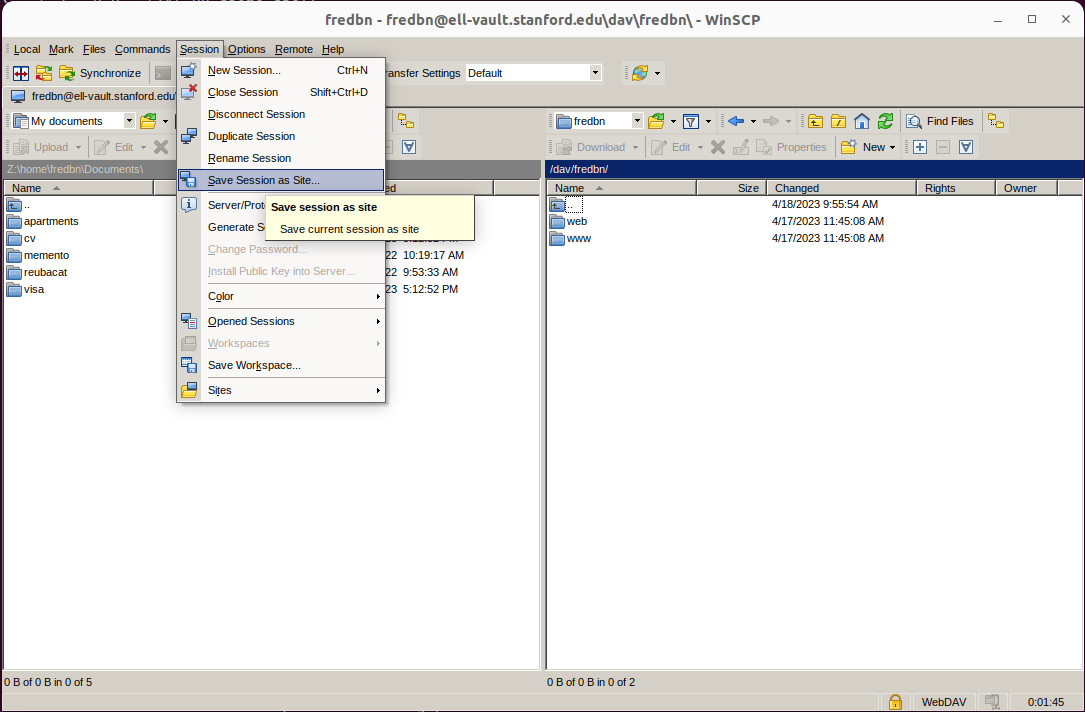Screen dimensions: 1085x712
Task: Open the Transfer Settings Default dropdown
Action: pos(595,73)
